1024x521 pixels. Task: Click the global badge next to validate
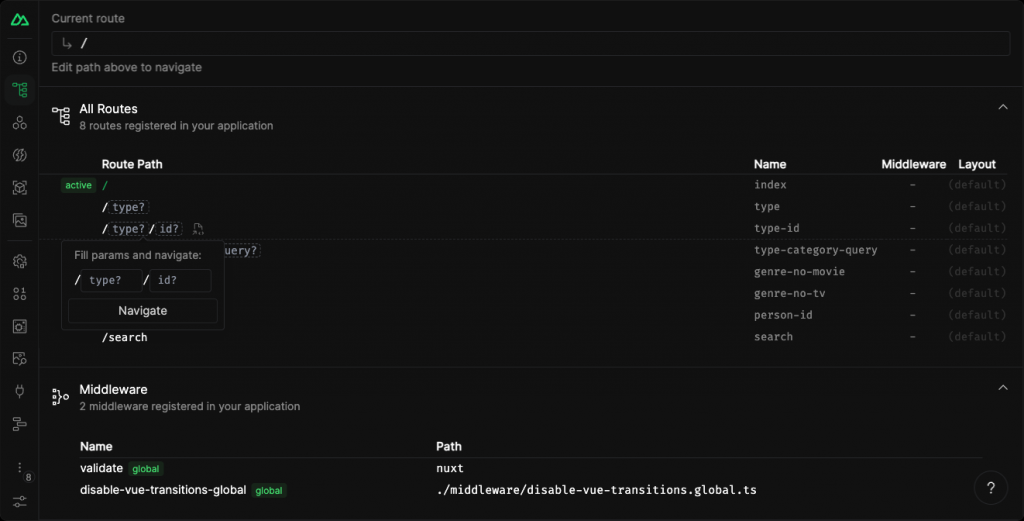coord(146,469)
